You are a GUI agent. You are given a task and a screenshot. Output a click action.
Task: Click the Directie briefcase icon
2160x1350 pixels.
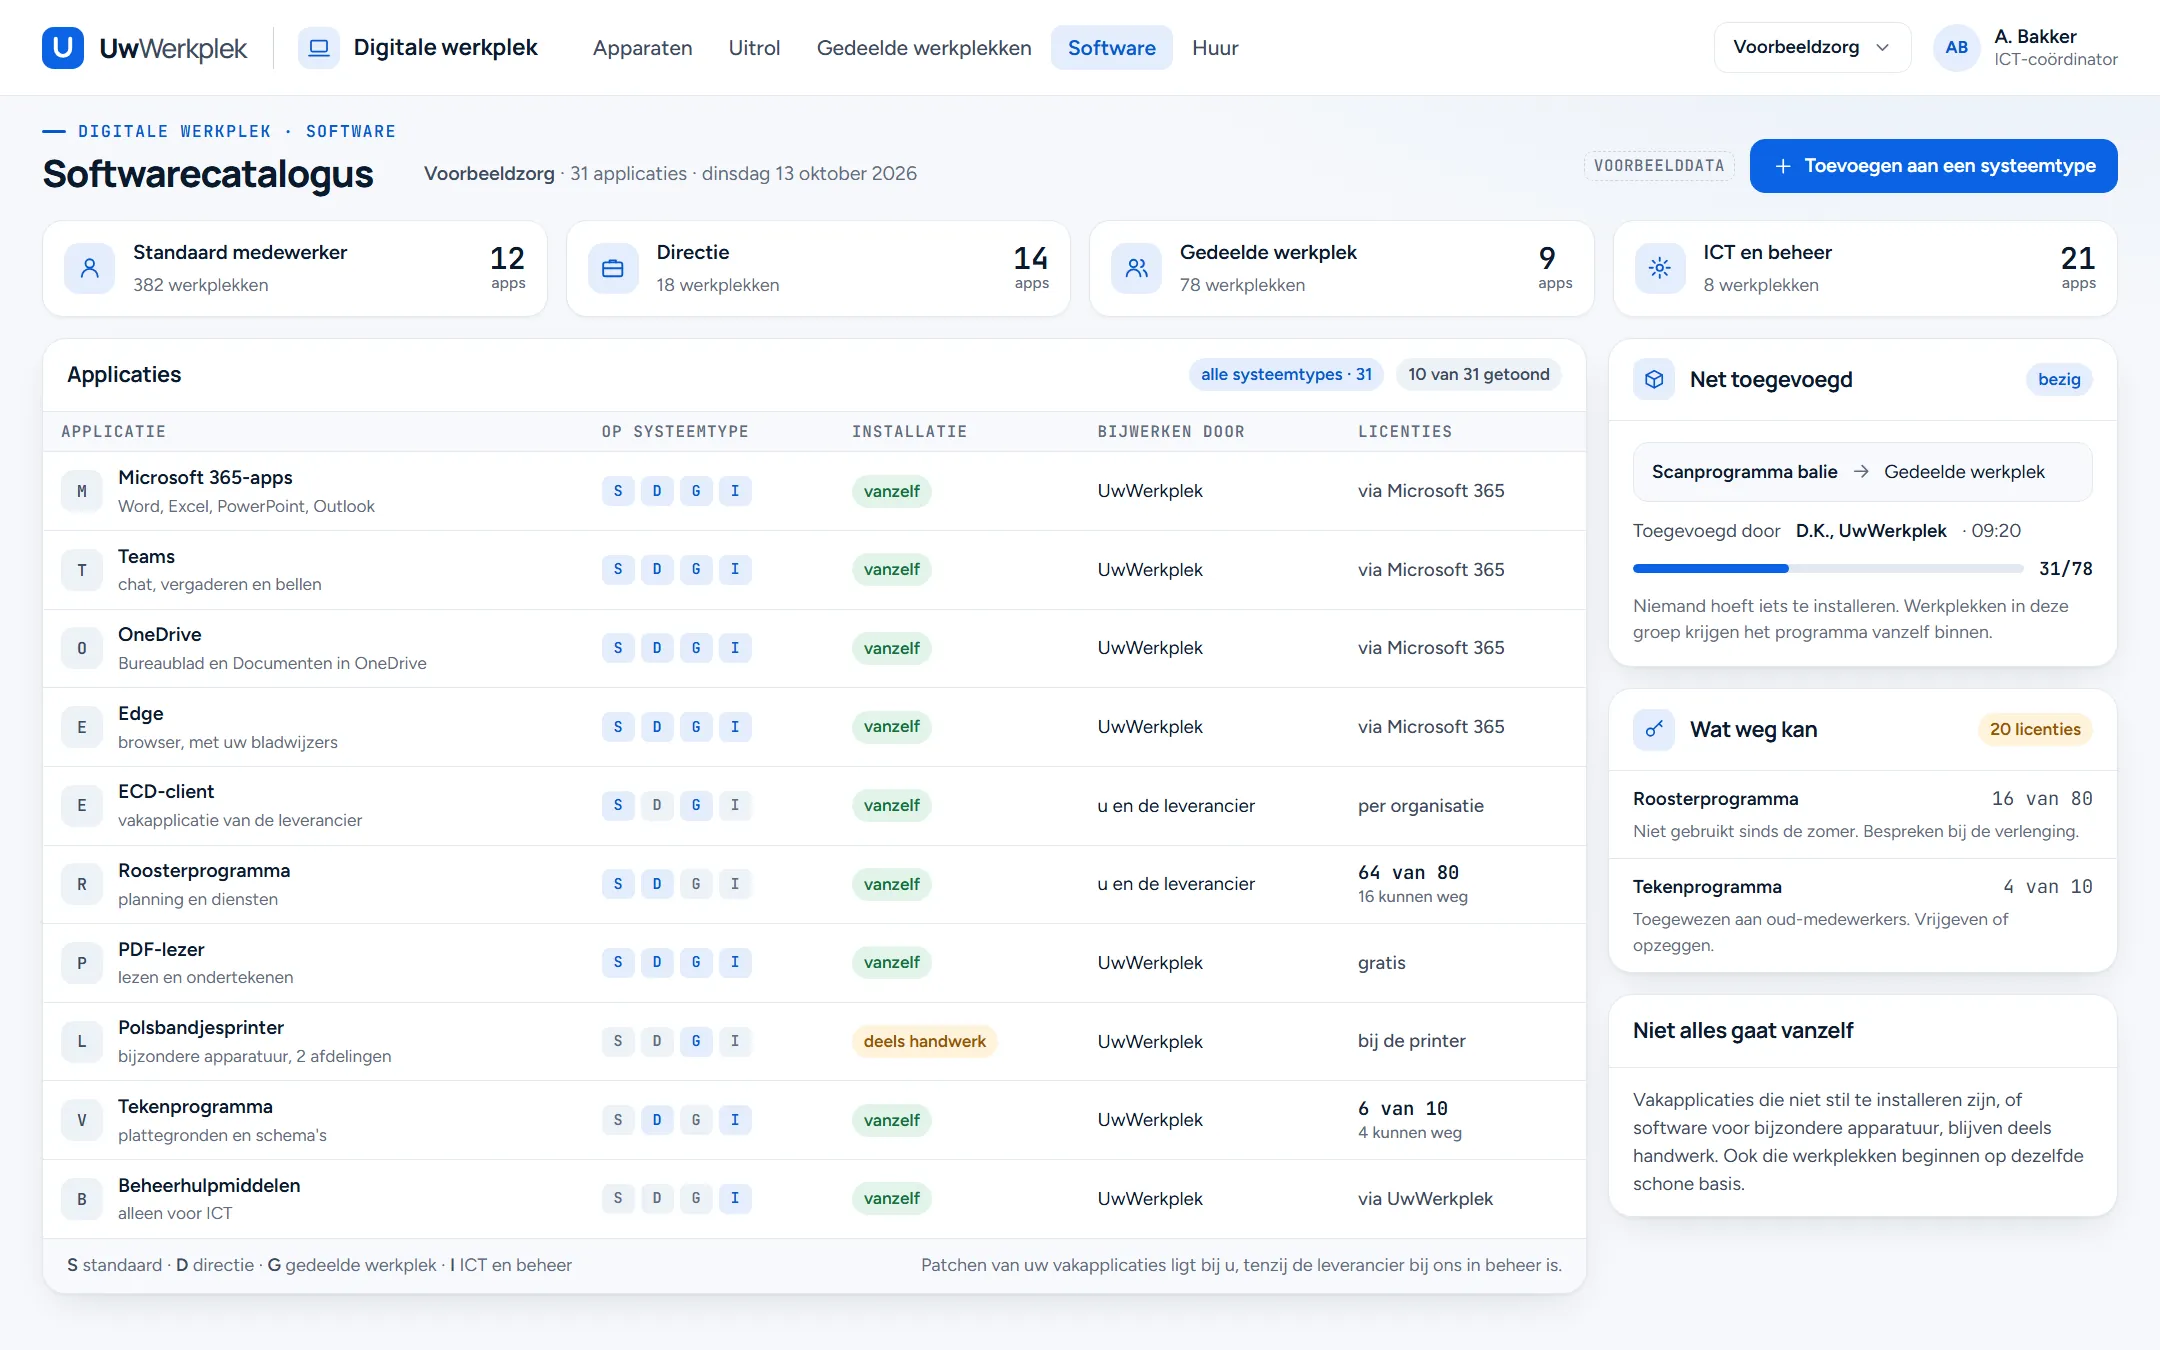click(613, 268)
